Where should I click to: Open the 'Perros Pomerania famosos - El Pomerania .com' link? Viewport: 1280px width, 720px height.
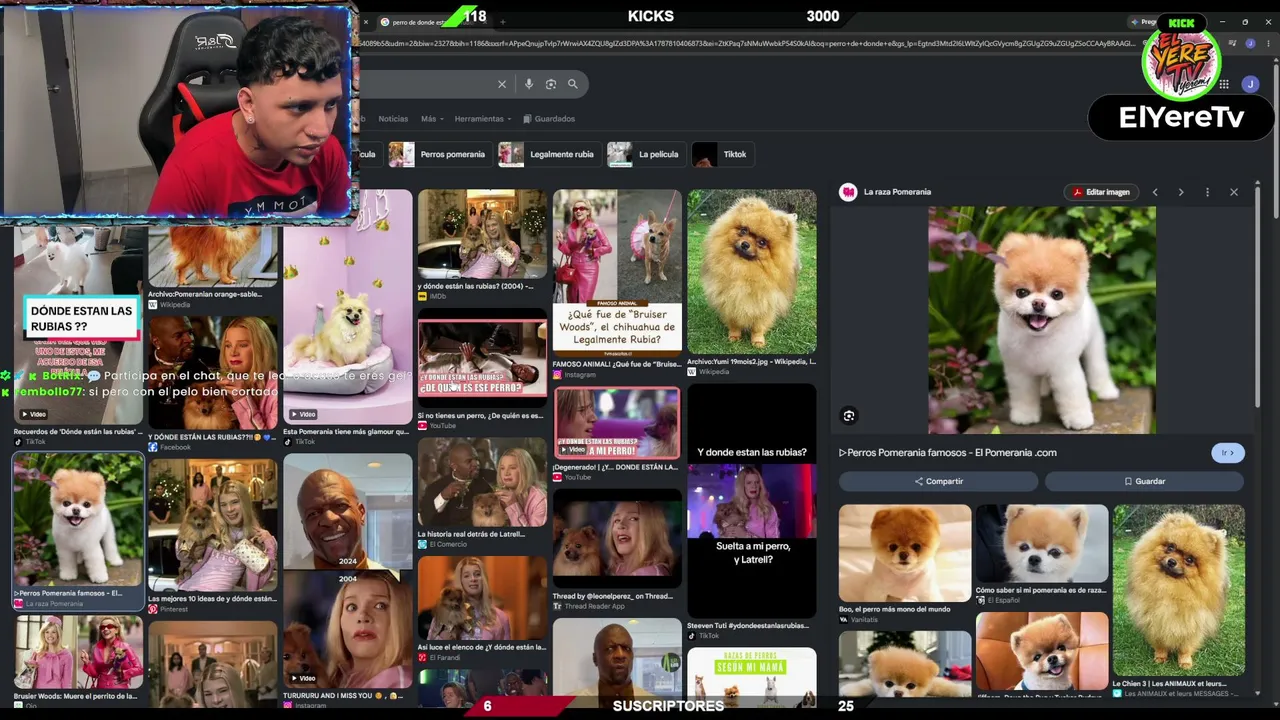(948, 453)
